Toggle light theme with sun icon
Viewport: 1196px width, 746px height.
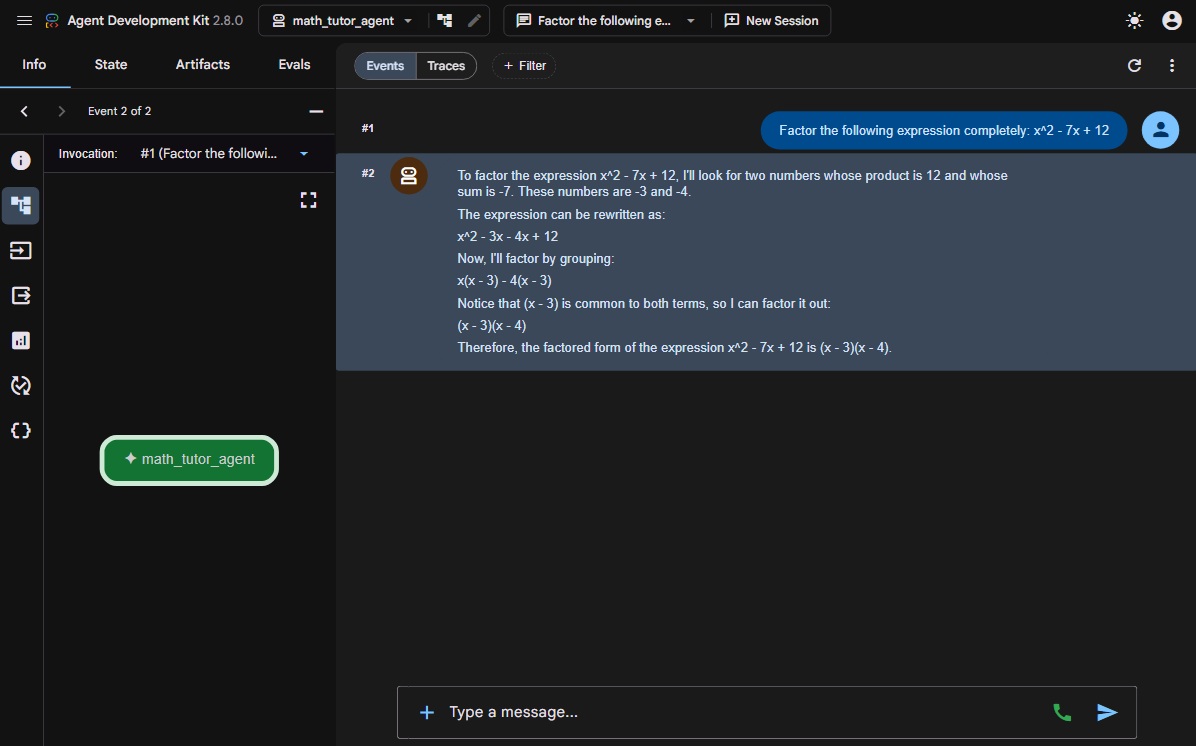point(1134,21)
